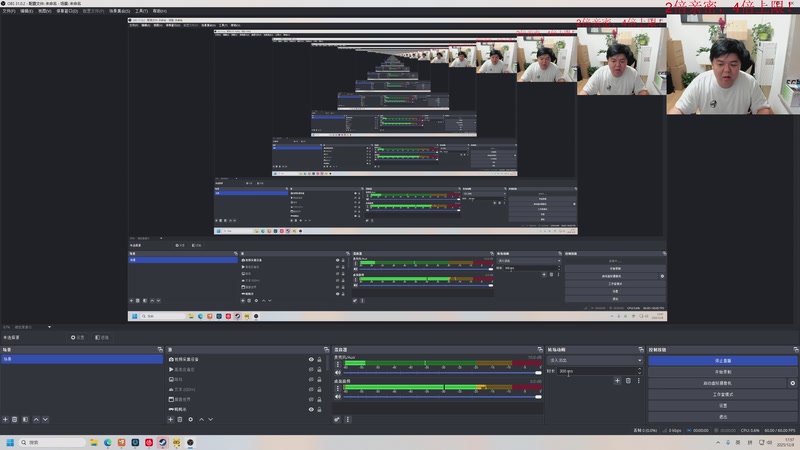Viewport: 800px width, 450px height.
Task: Decrease transition duration with down arrow
Action: 640,373
